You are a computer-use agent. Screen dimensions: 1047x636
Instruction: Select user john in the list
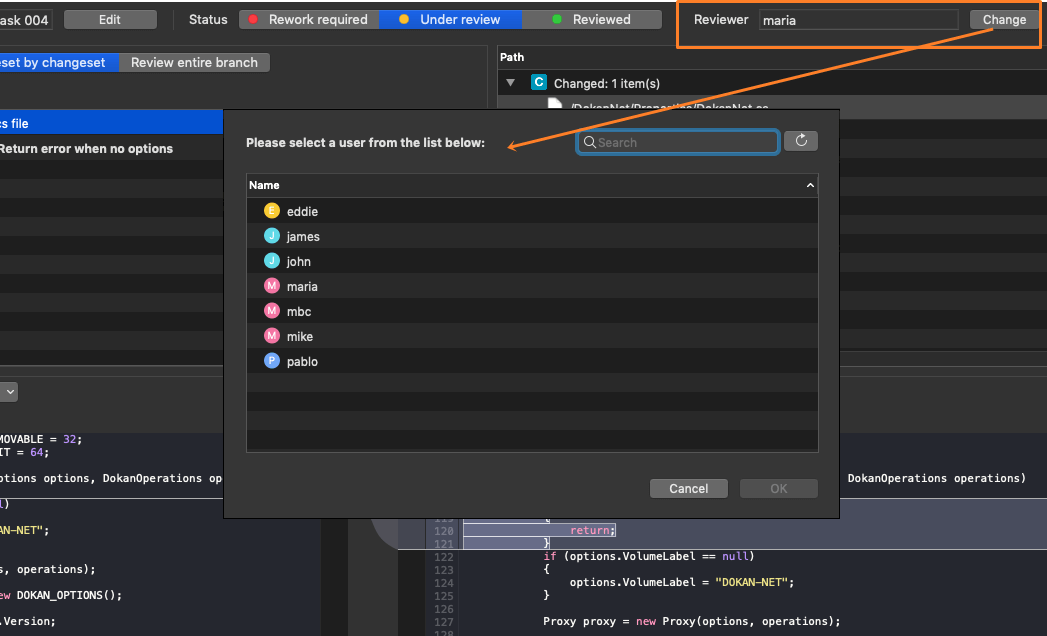click(x=532, y=261)
